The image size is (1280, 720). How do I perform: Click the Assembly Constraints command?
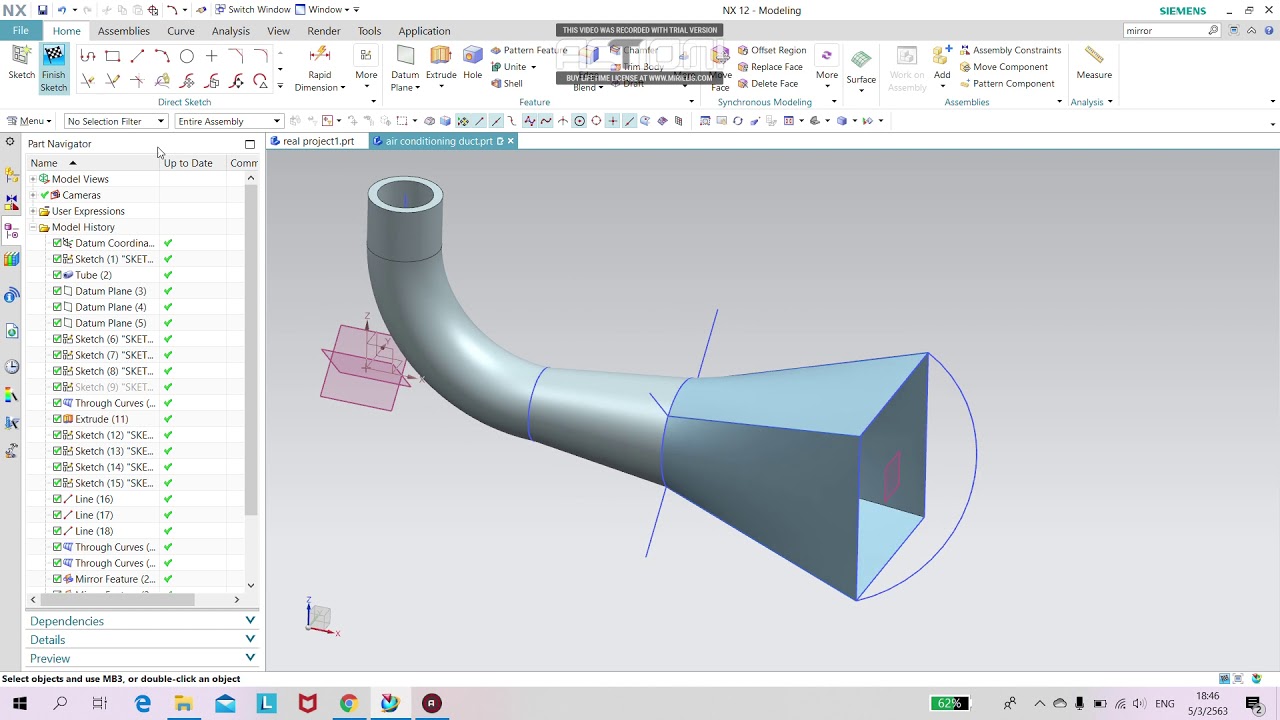pyautogui.click(x=1010, y=50)
